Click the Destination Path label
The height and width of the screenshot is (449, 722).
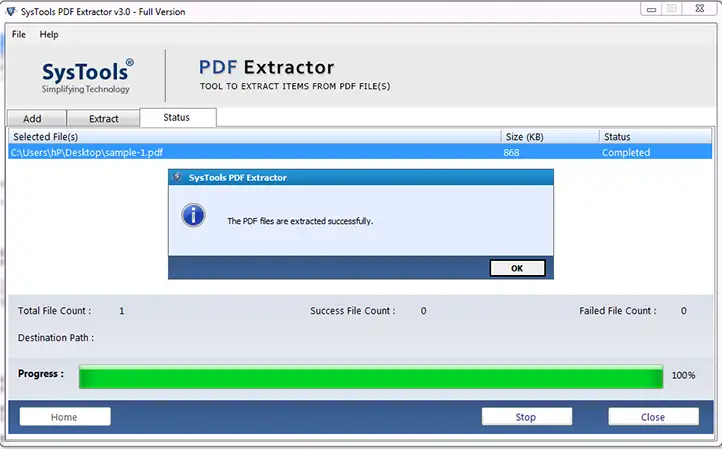pos(56,338)
